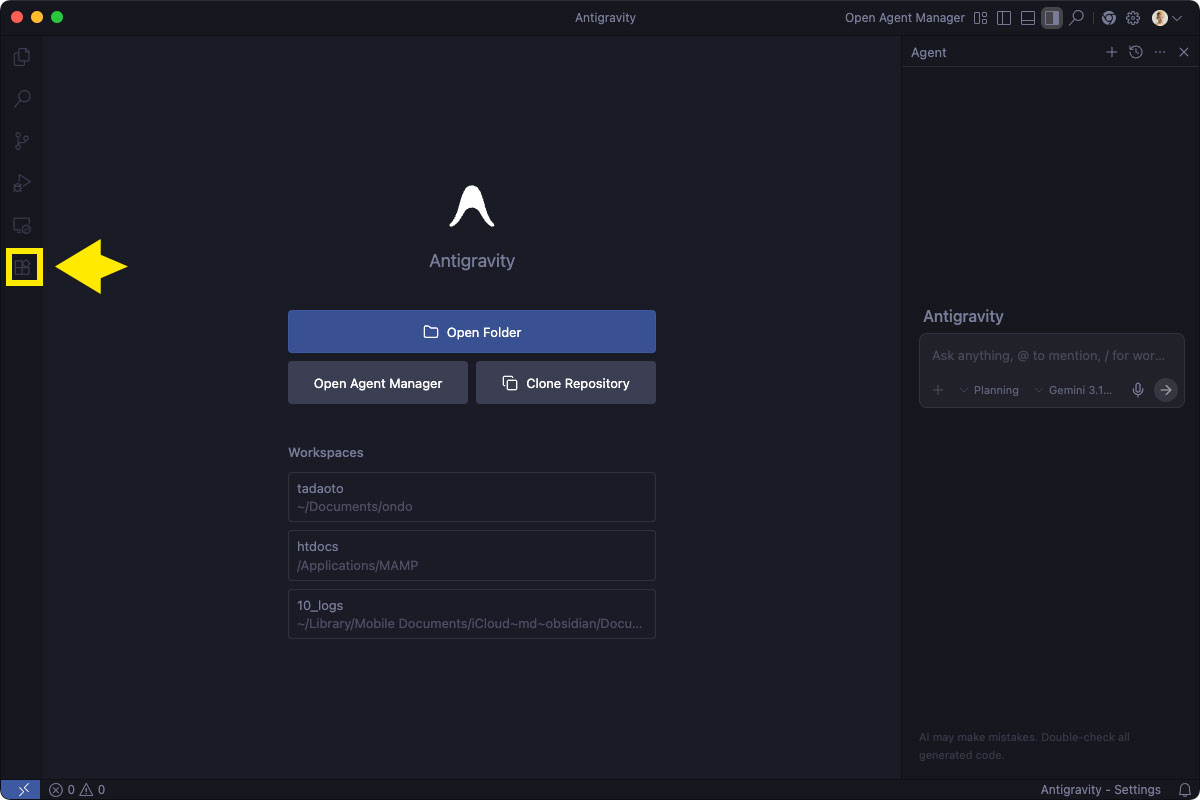Open the account avatar dropdown
The width and height of the screenshot is (1200, 800).
[x=1166, y=18]
